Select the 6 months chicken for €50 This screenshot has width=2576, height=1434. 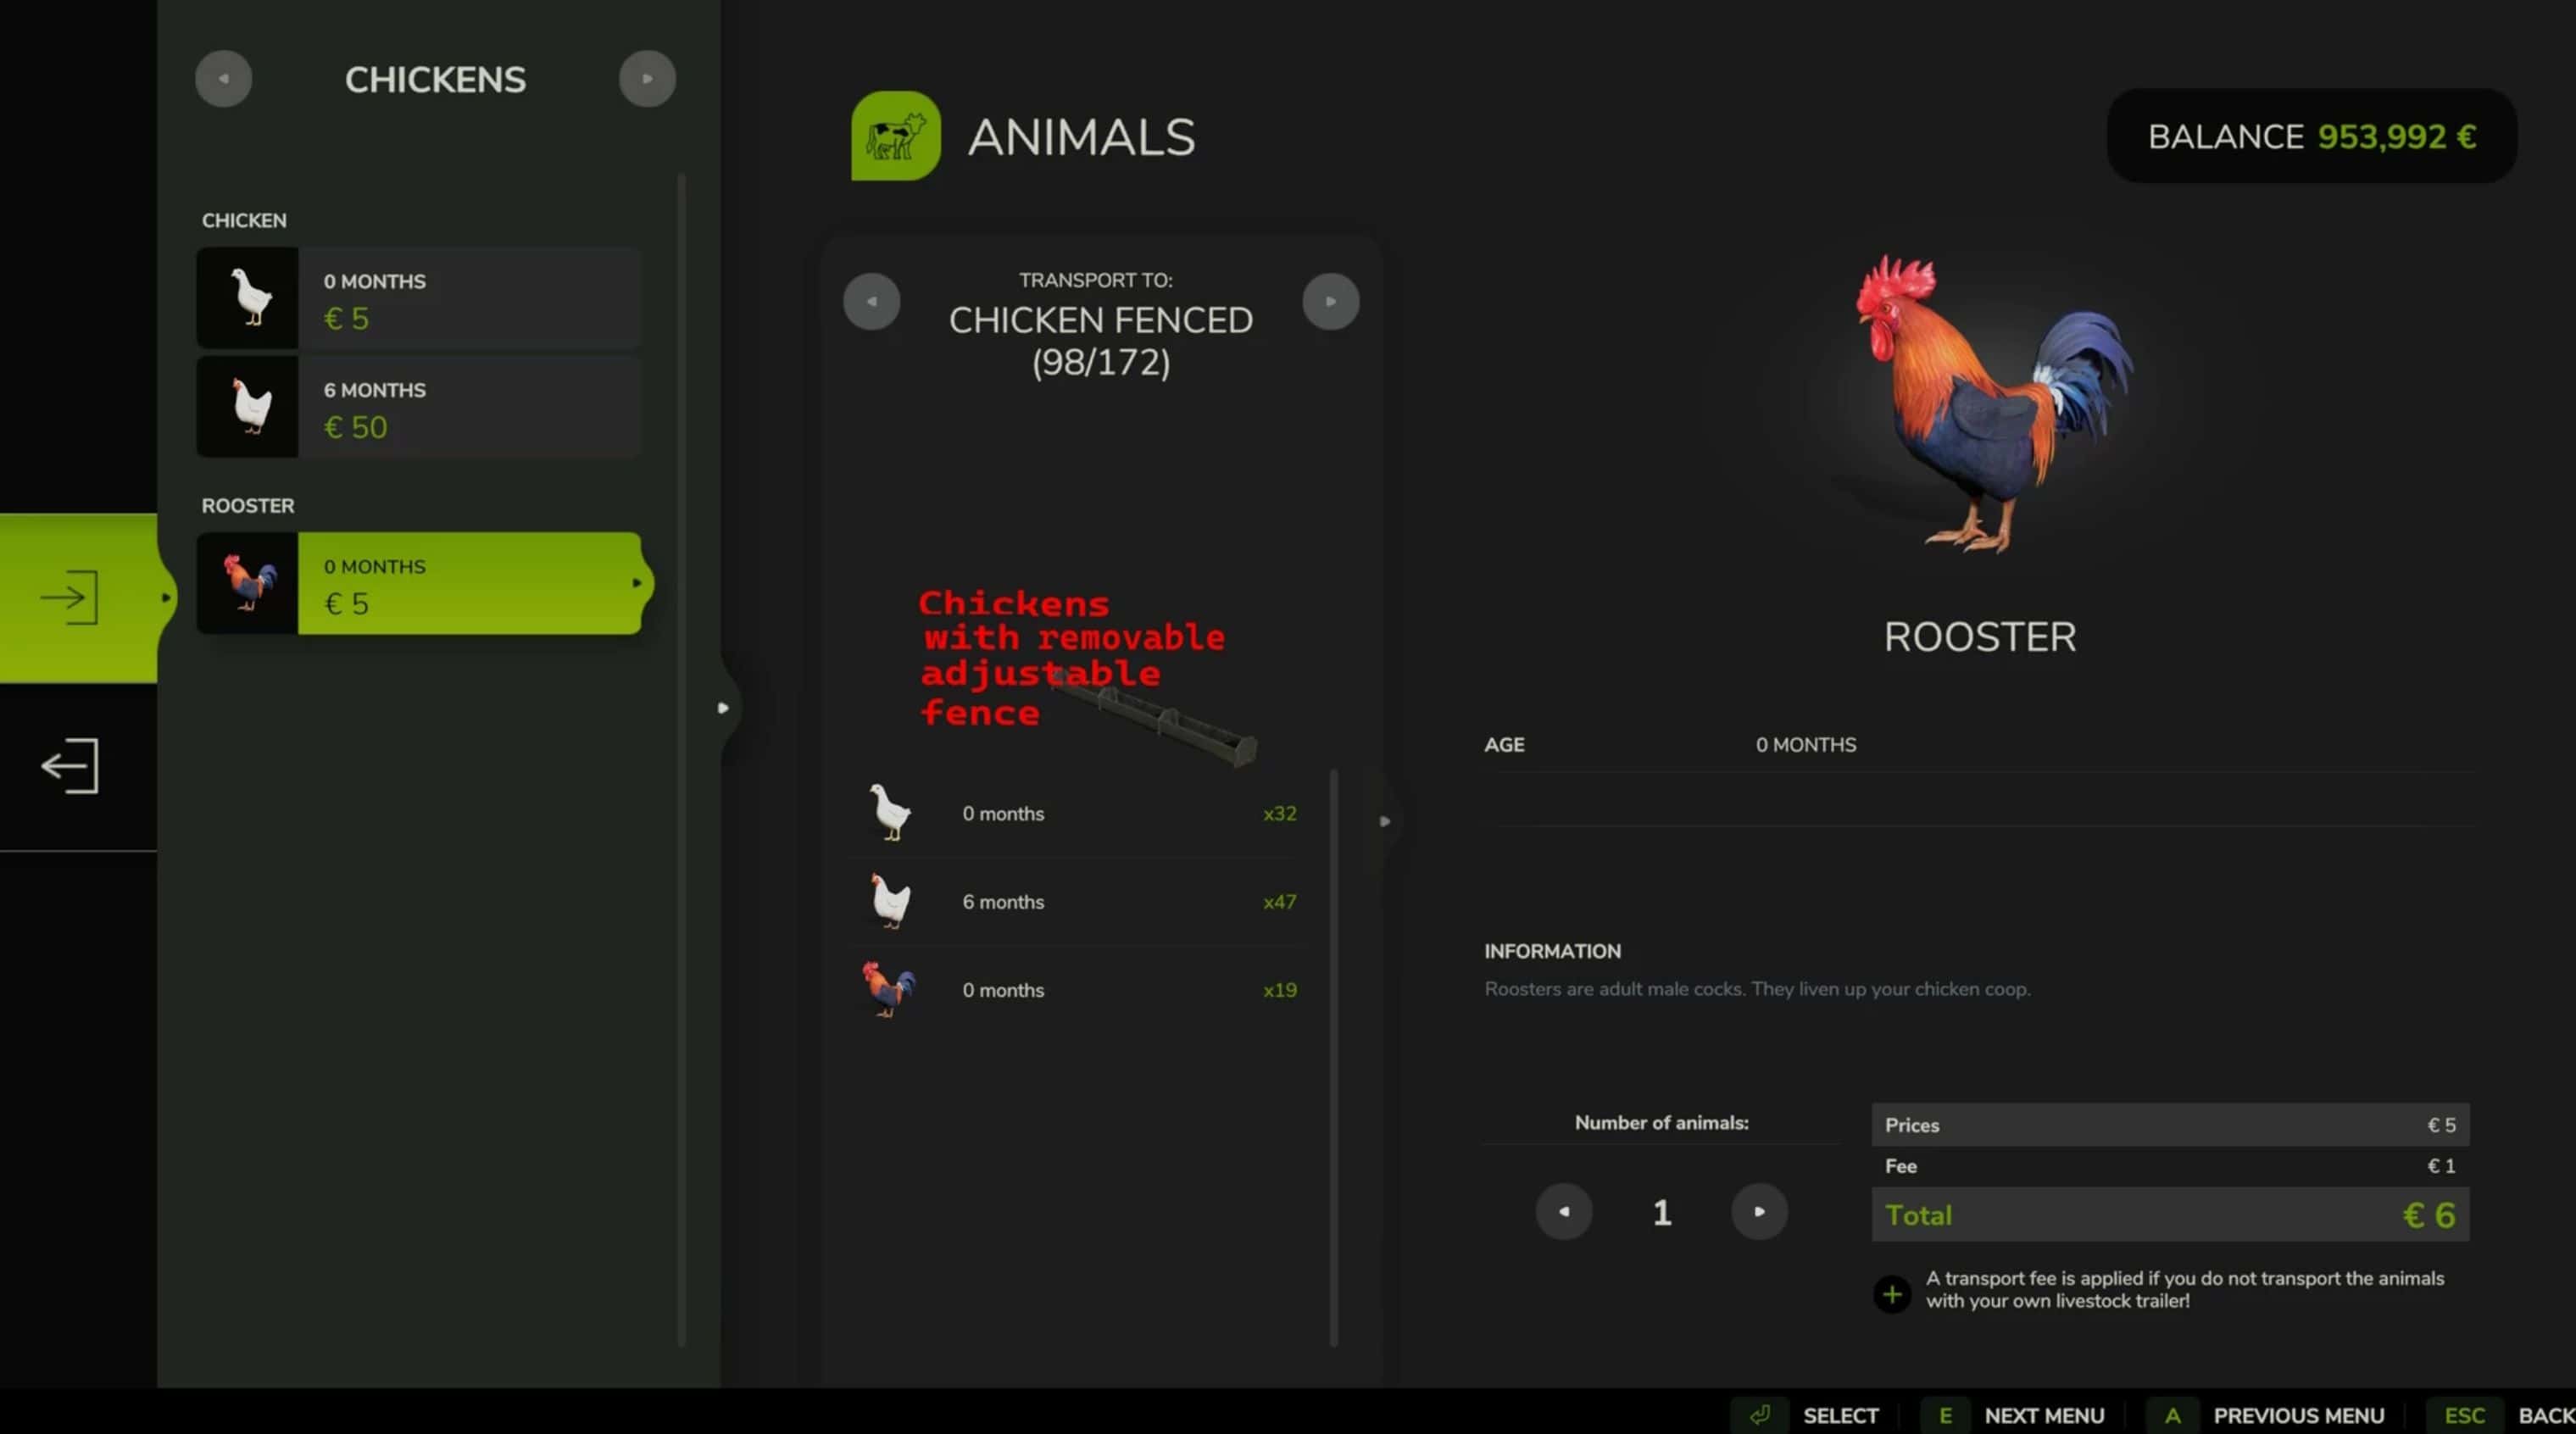coord(418,407)
